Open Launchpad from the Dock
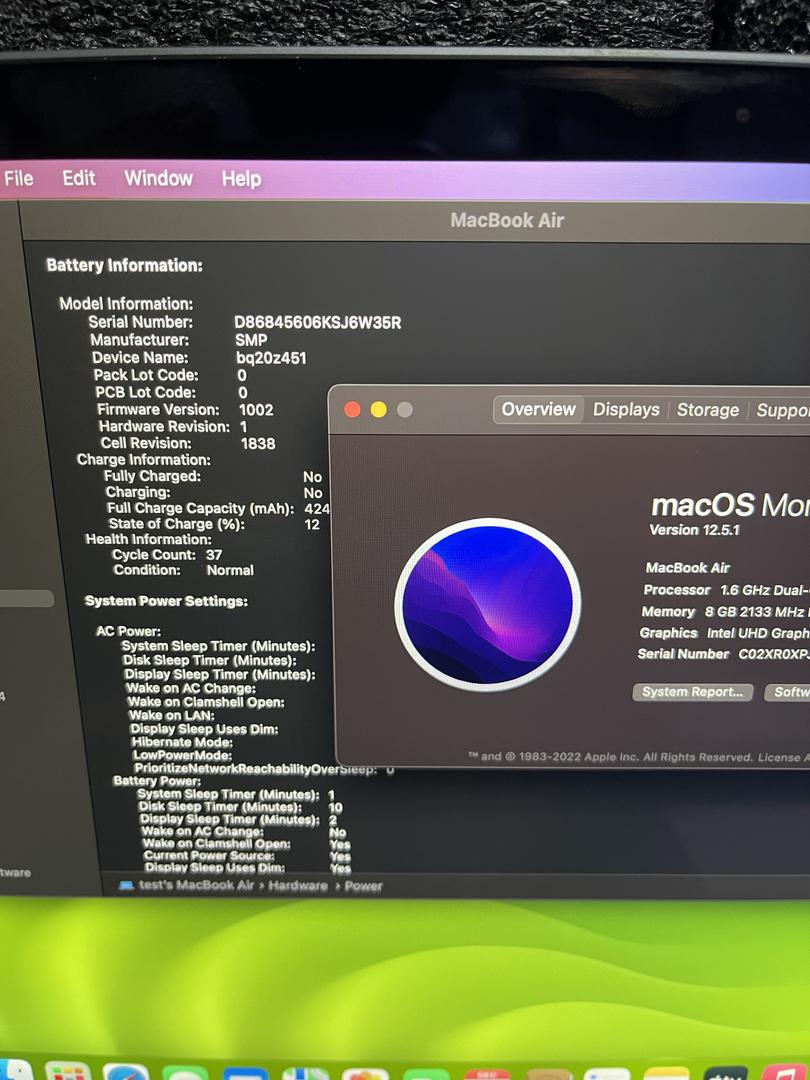 tap(68, 1072)
